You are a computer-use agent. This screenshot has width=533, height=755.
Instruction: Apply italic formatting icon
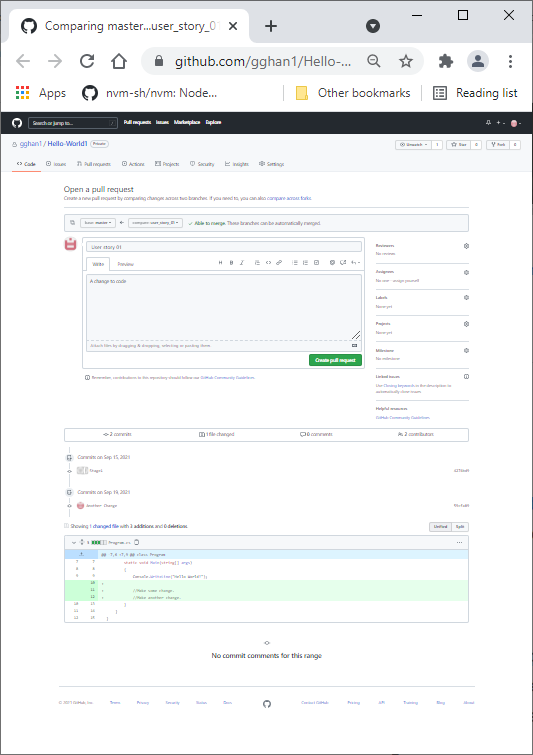tap(242, 263)
